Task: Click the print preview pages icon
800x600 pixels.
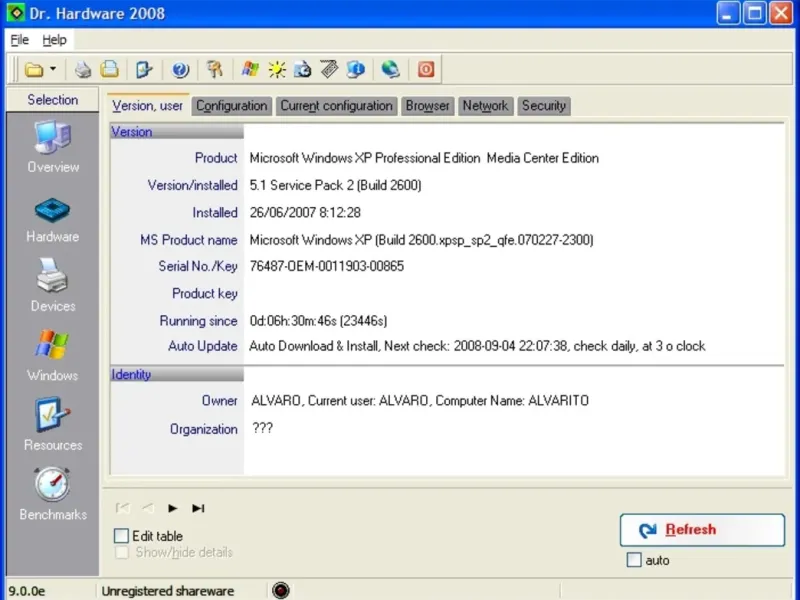Action: pyautogui.click(x=109, y=69)
